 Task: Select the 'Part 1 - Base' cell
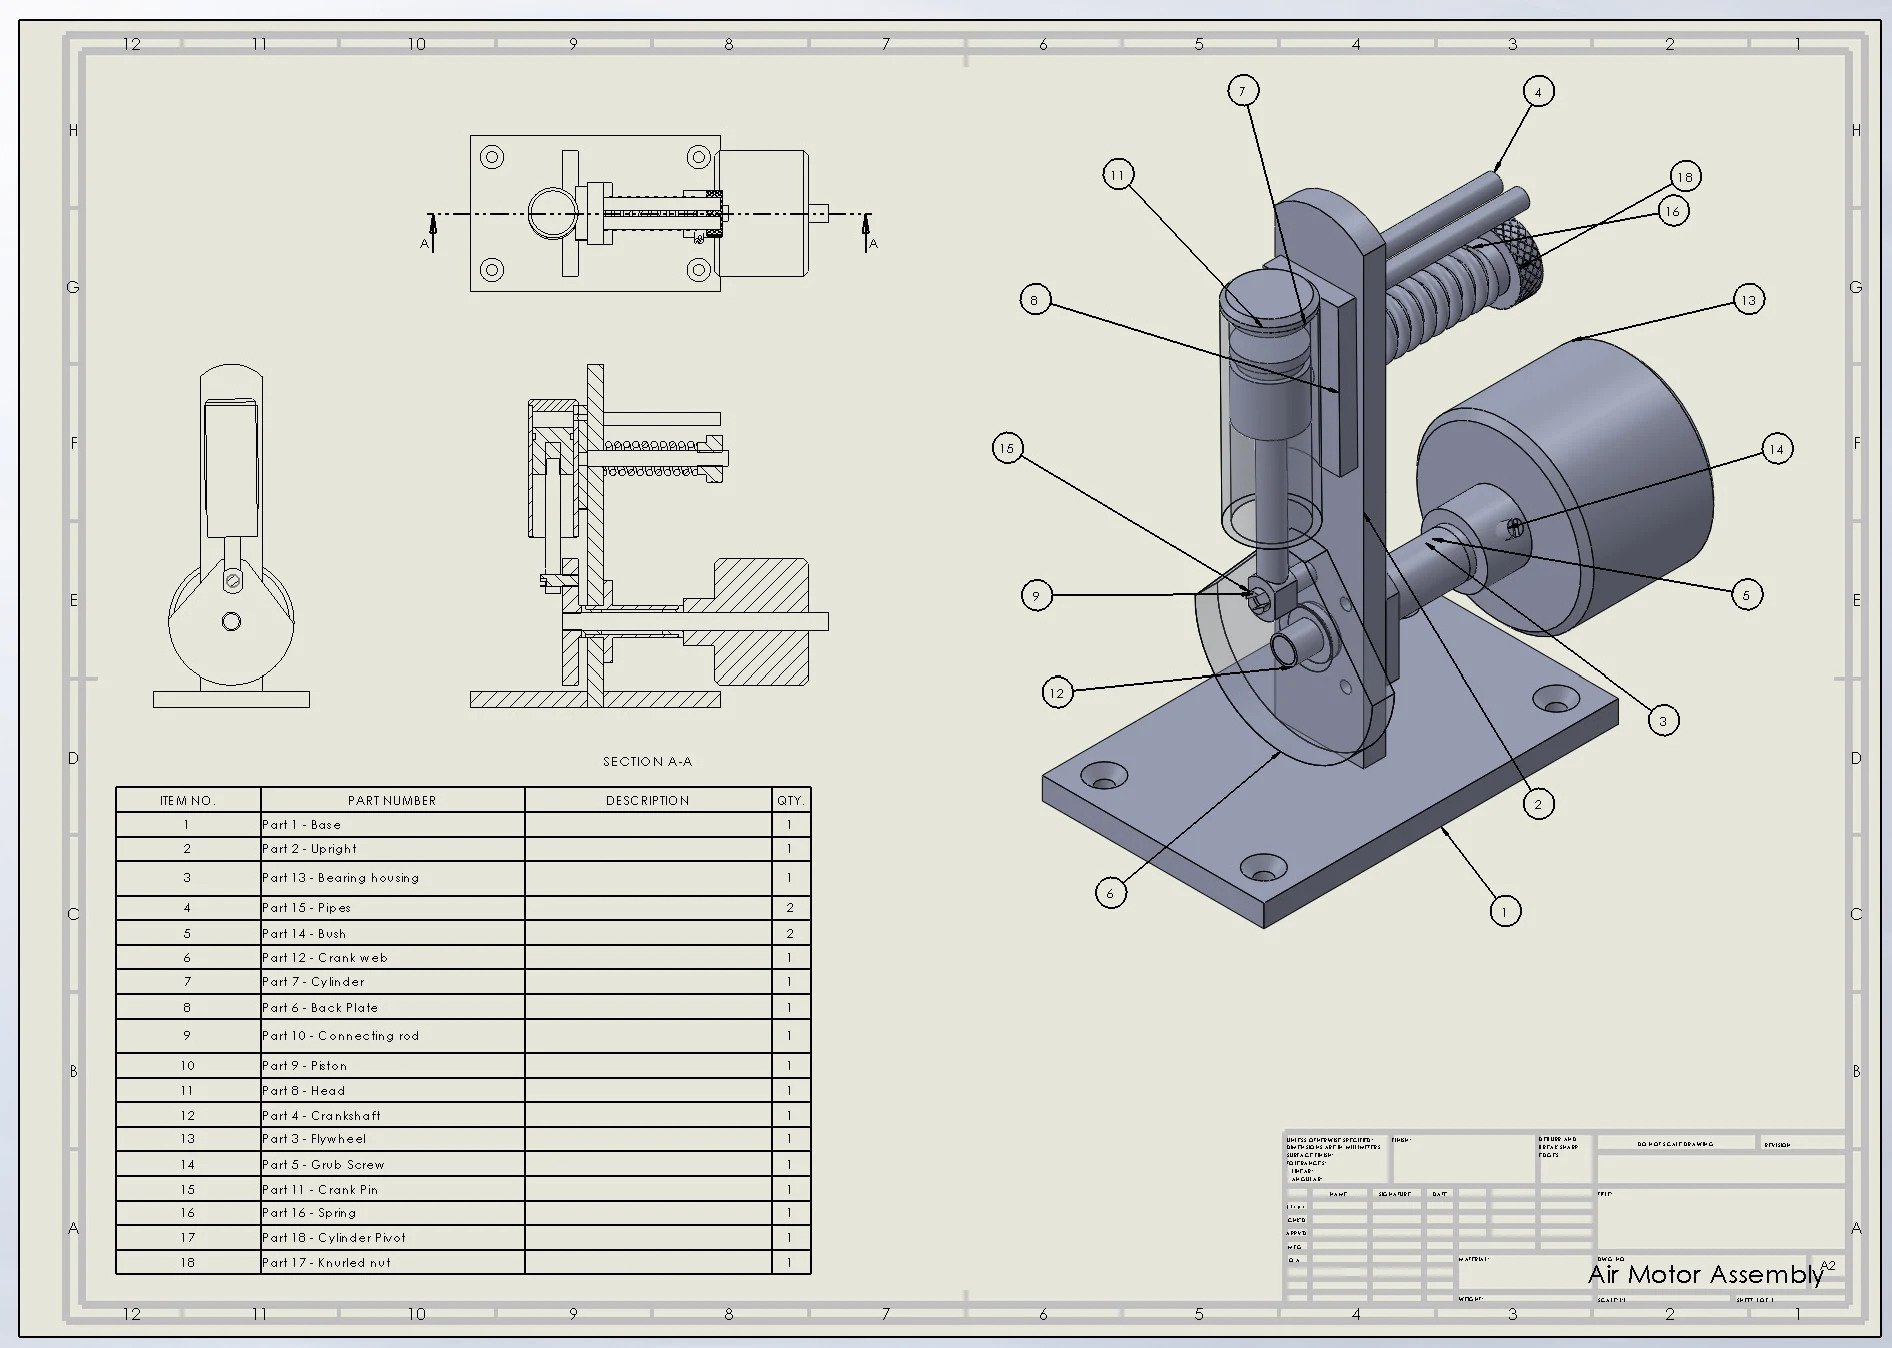click(x=392, y=825)
